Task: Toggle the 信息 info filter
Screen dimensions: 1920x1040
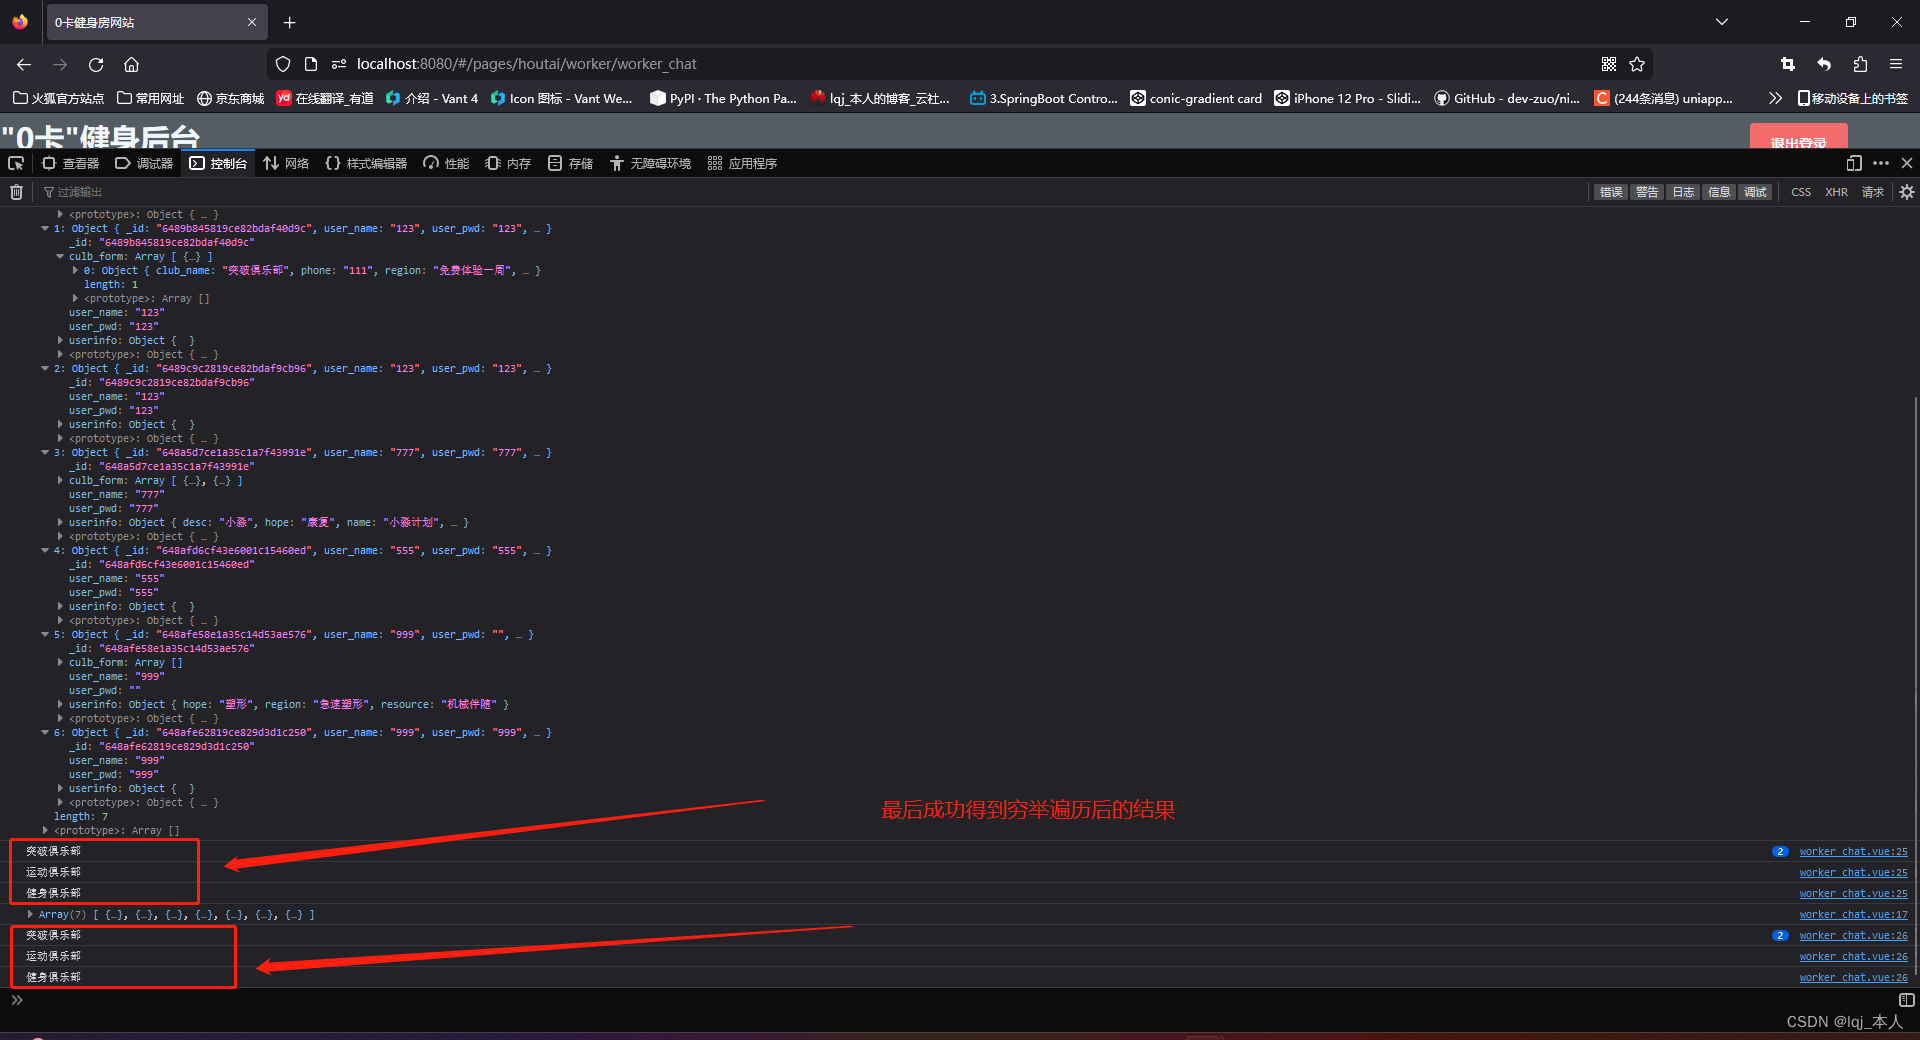Action: (x=1719, y=192)
